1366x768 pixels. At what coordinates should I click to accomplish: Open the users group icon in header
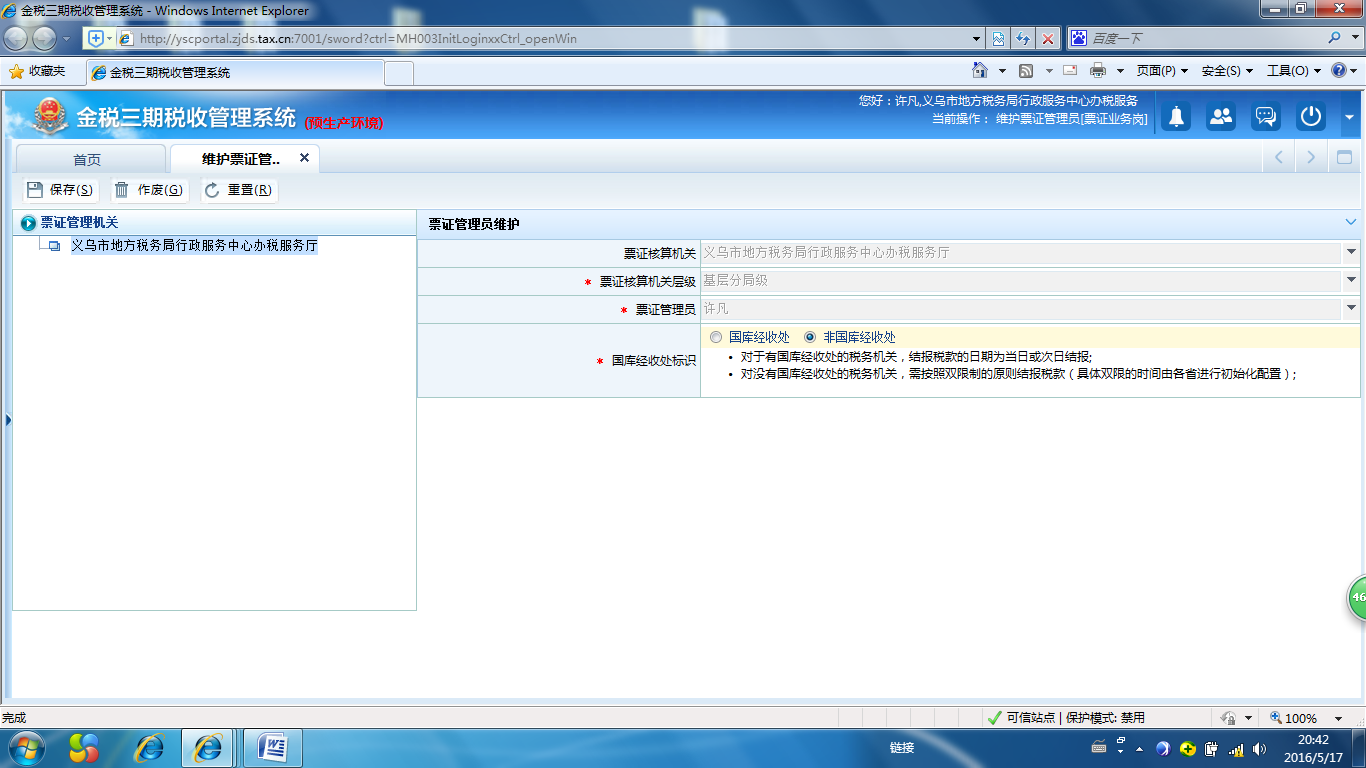click(1221, 116)
